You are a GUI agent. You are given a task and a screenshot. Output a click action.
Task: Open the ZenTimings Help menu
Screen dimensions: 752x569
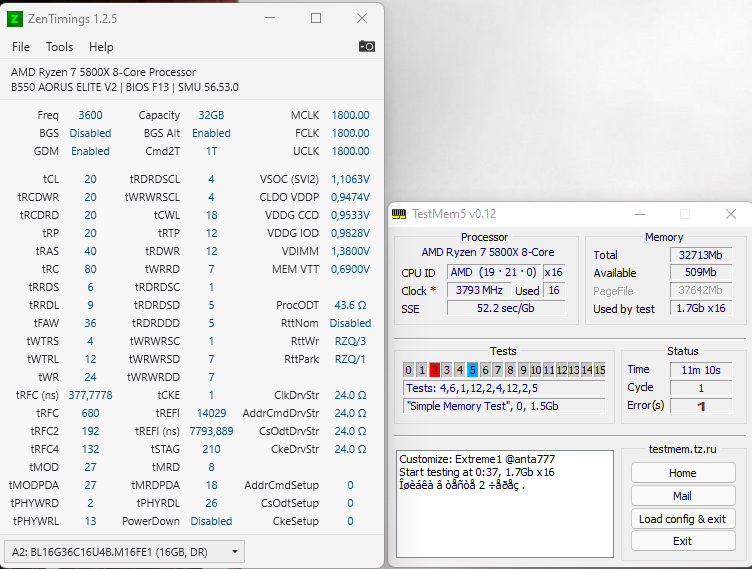pyautogui.click(x=101, y=47)
